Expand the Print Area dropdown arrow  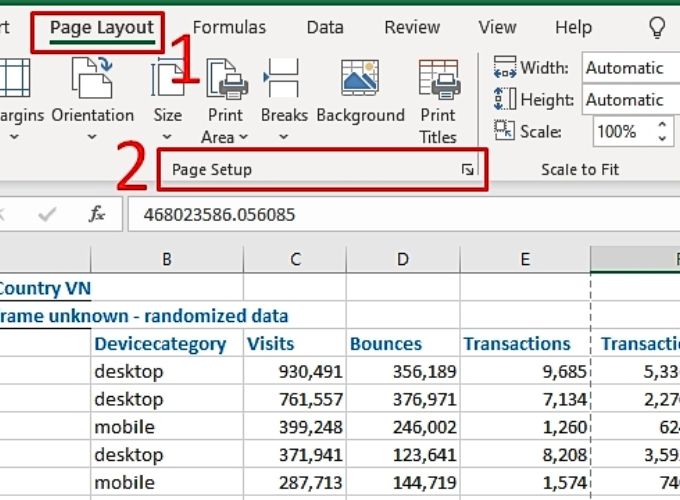tap(244, 137)
